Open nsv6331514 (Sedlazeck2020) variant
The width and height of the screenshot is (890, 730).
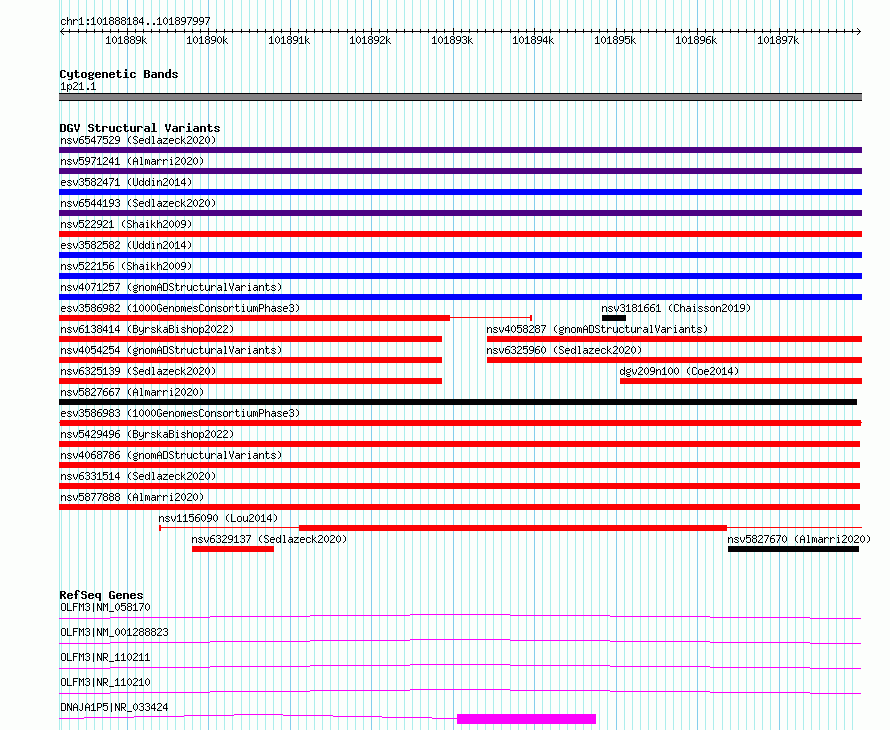[138, 476]
